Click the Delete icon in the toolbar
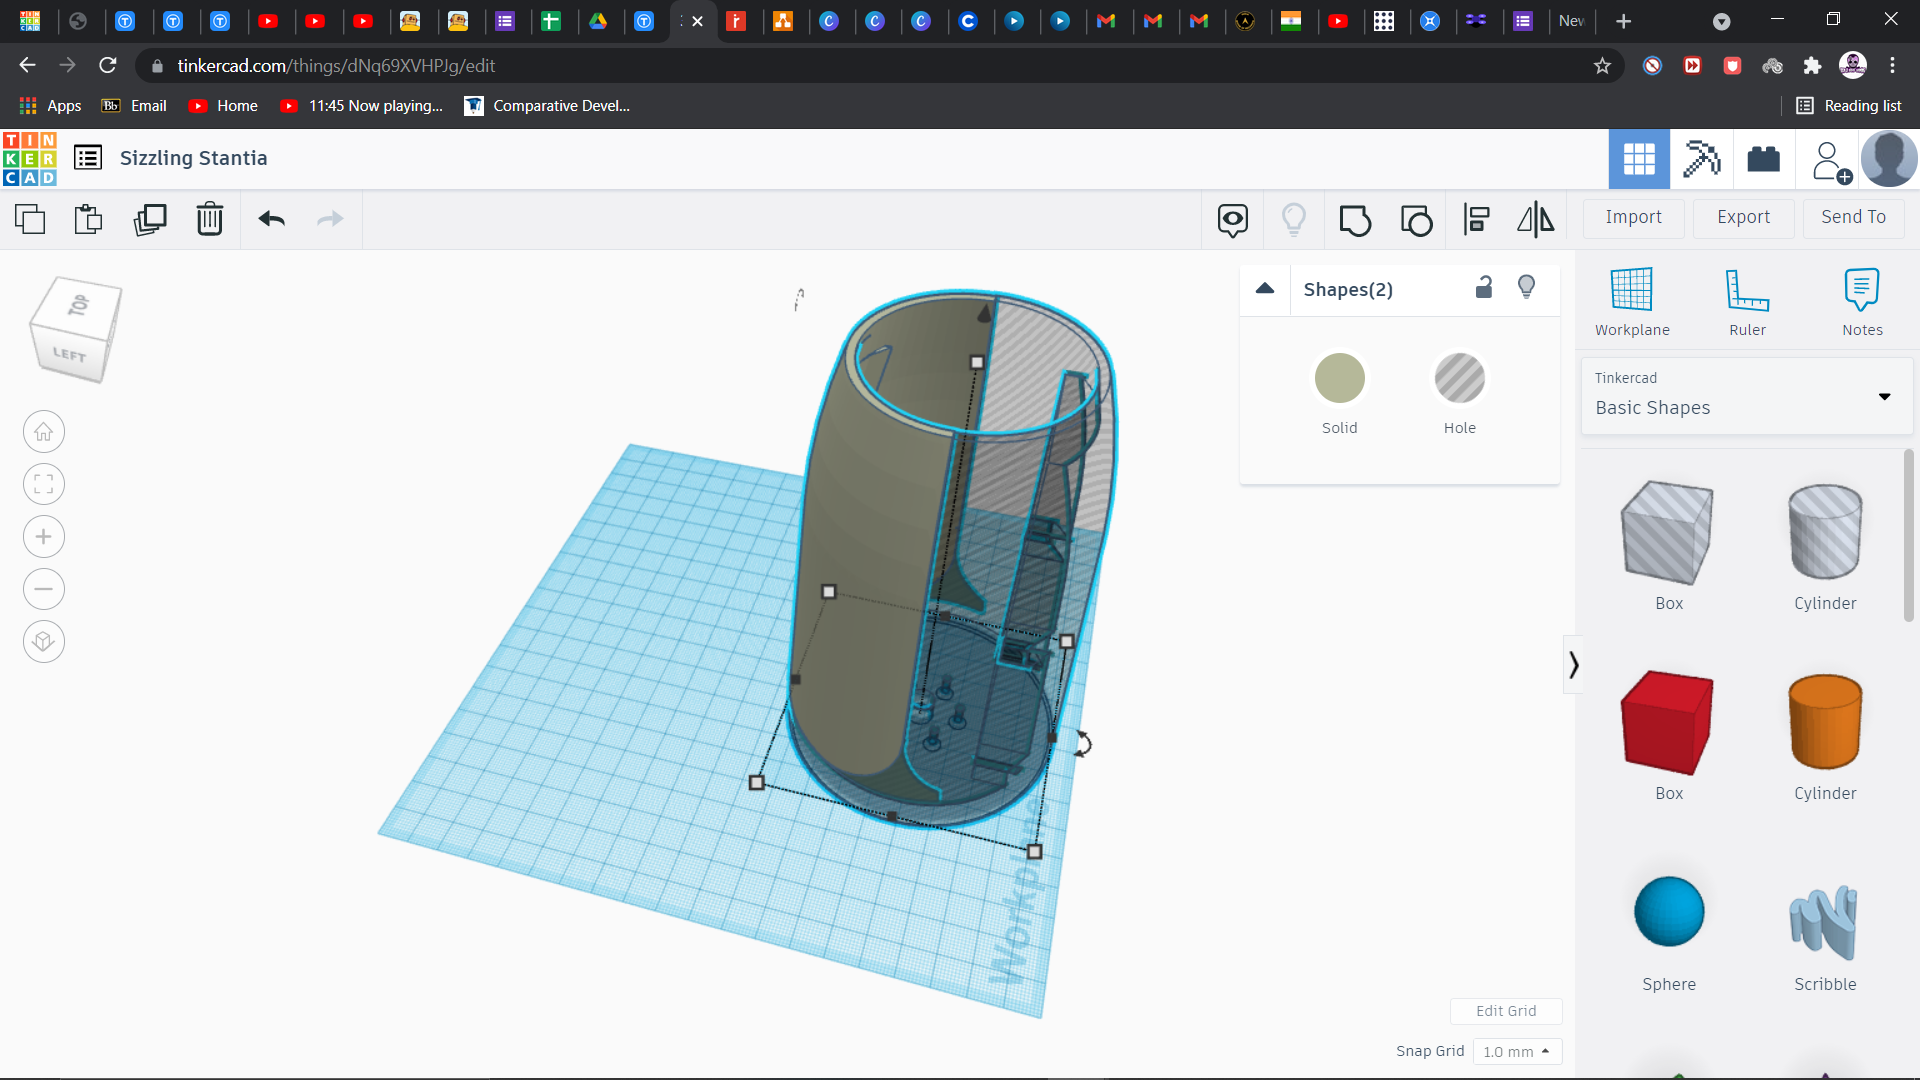Image resolution: width=1920 pixels, height=1080 pixels. 210,219
